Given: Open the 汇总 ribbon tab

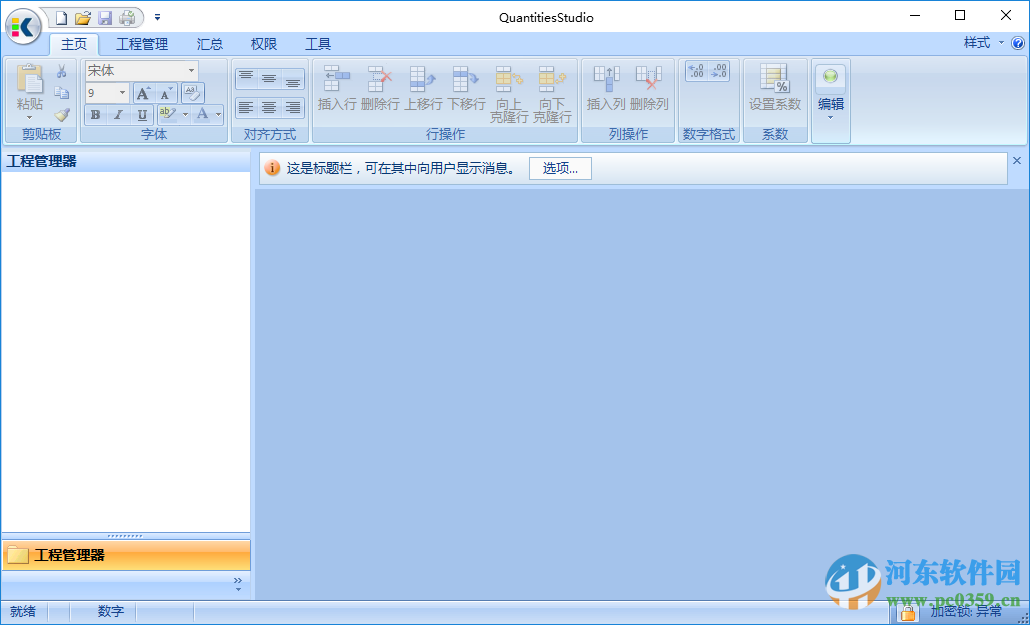Looking at the screenshot, I should point(210,44).
